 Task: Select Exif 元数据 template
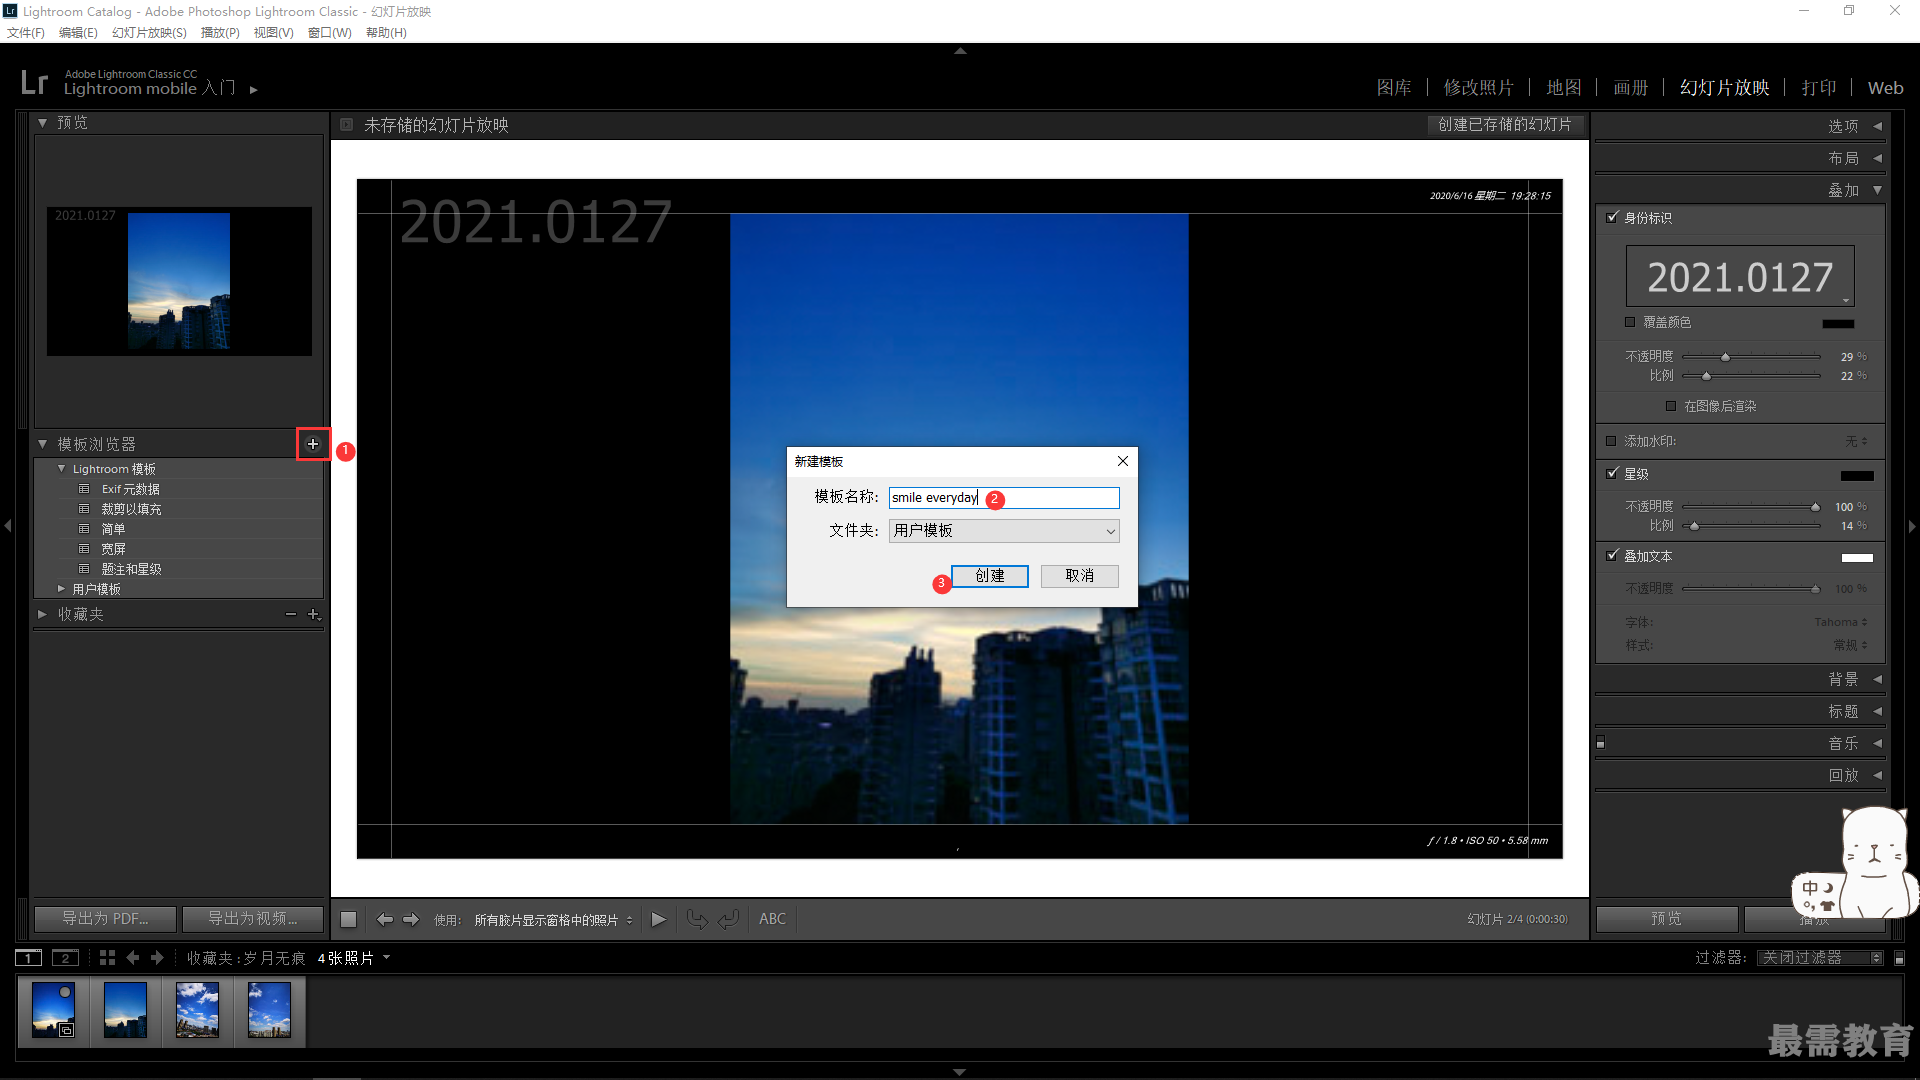point(131,489)
